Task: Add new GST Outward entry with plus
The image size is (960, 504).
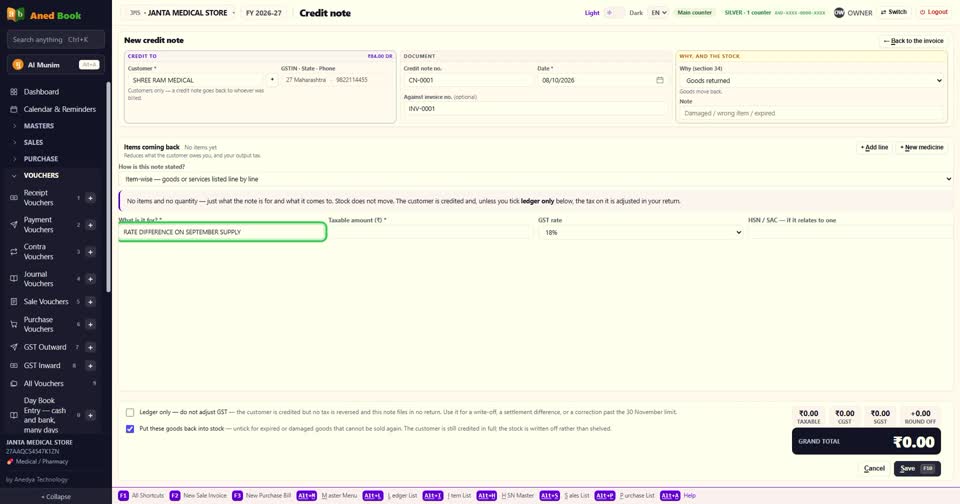Action: click(90, 347)
